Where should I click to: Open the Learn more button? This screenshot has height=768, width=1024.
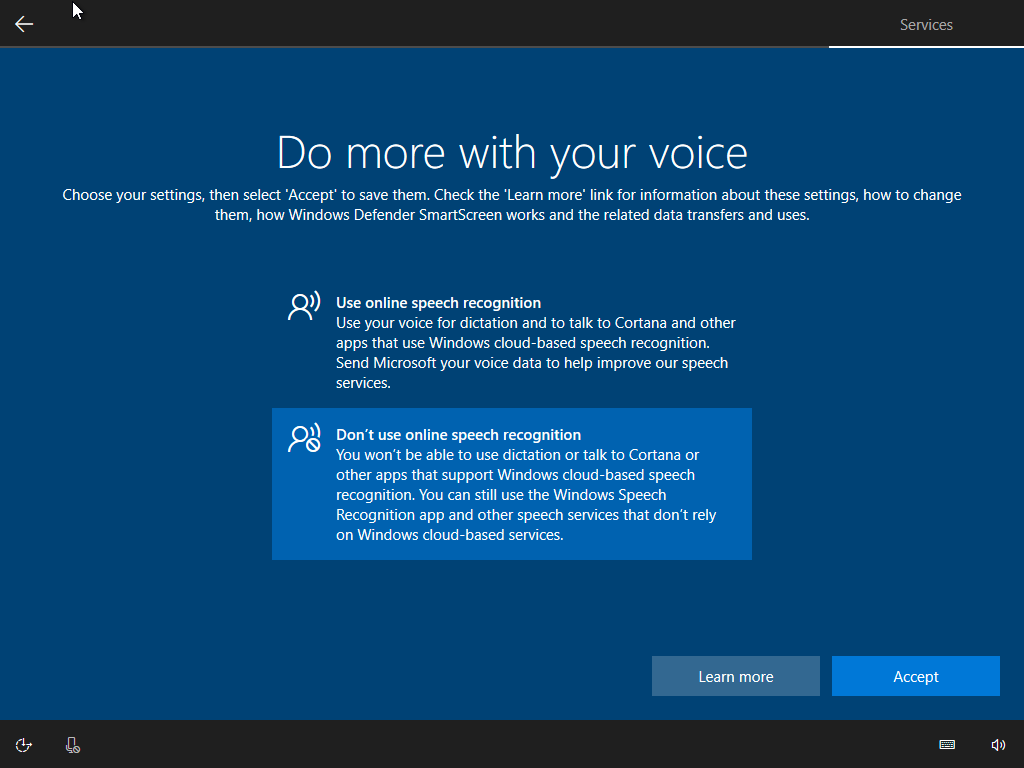coord(736,677)
